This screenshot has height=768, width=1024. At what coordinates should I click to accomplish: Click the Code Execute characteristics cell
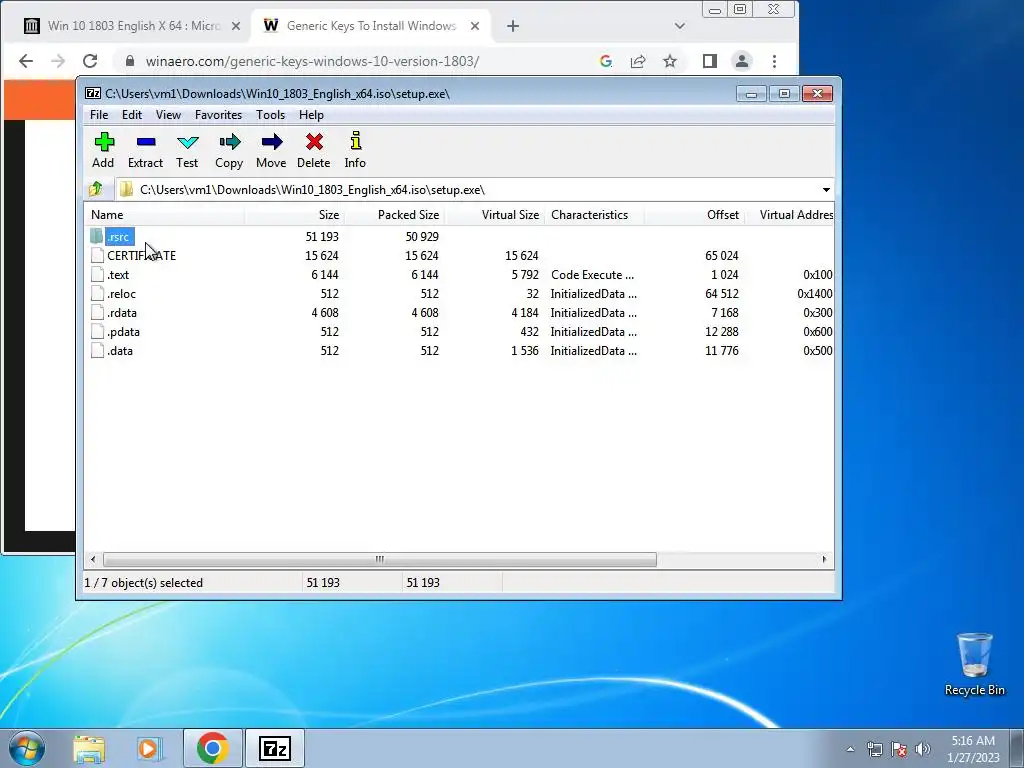[x=592, y=274]
